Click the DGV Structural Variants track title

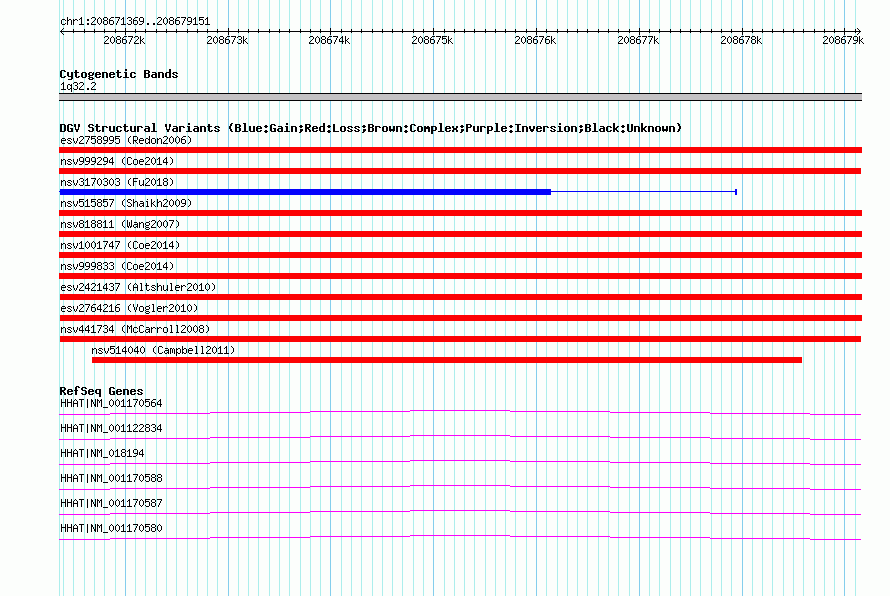click(370, 128)
